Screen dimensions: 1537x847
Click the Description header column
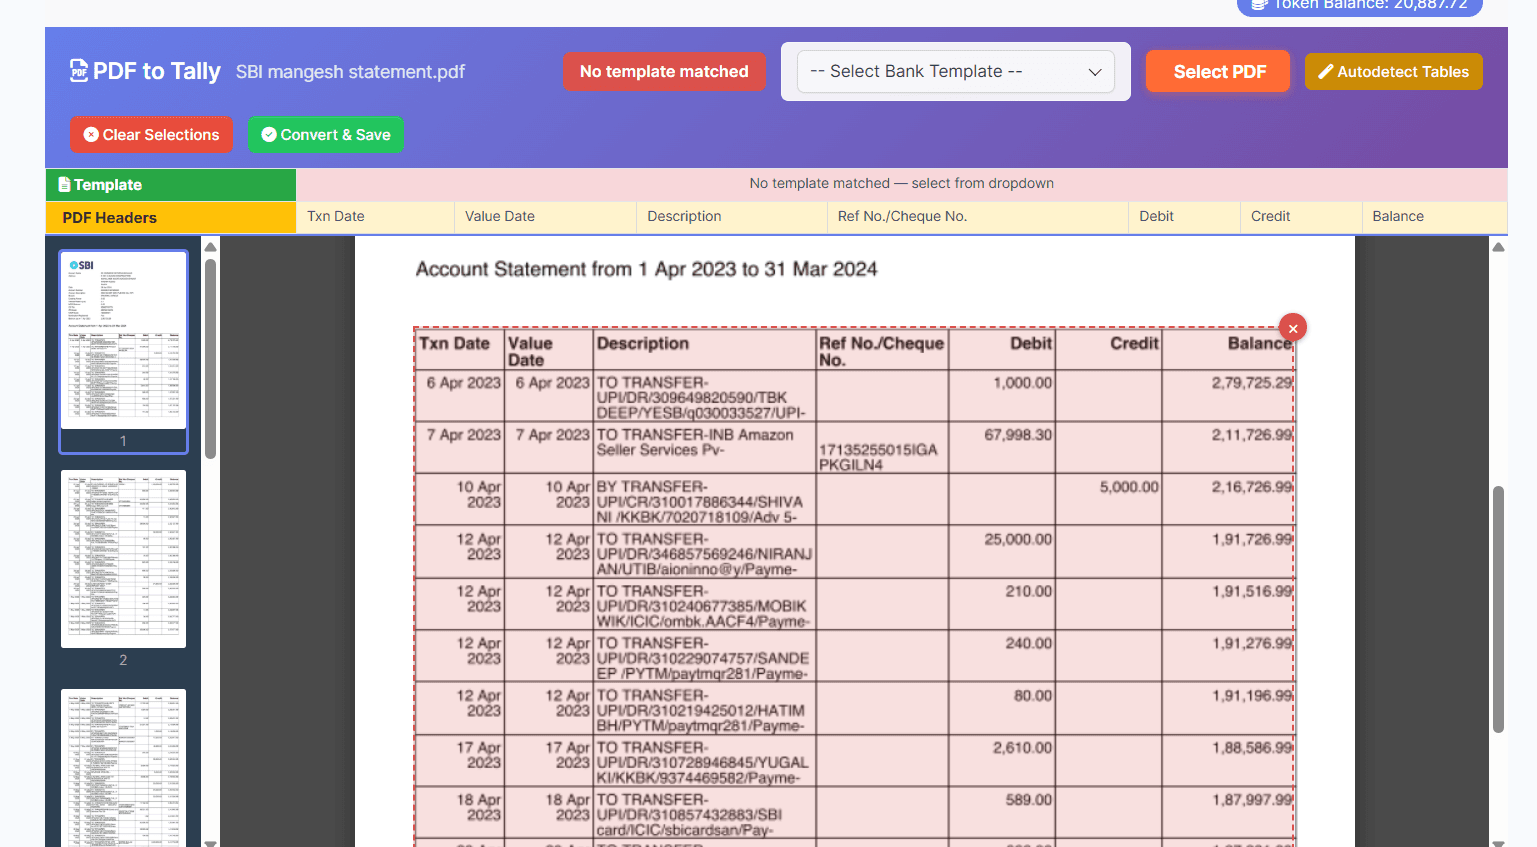pos(731,217)
